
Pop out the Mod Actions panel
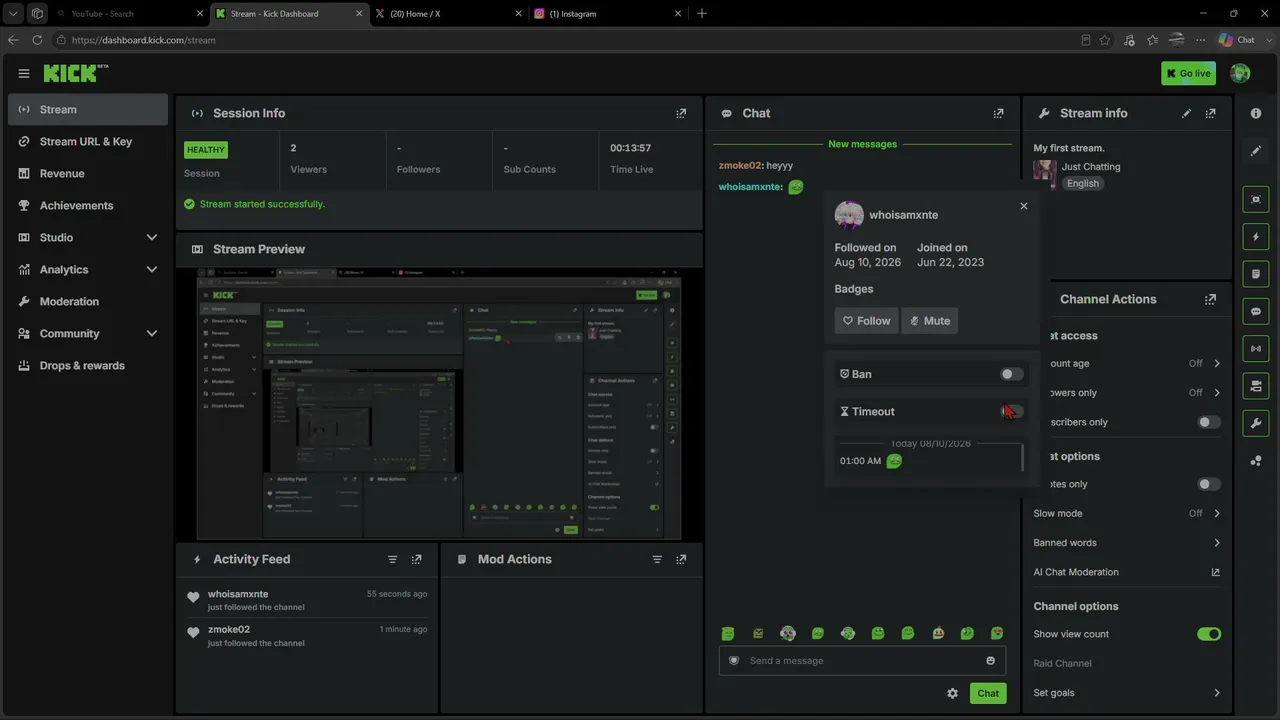(681, 560)
